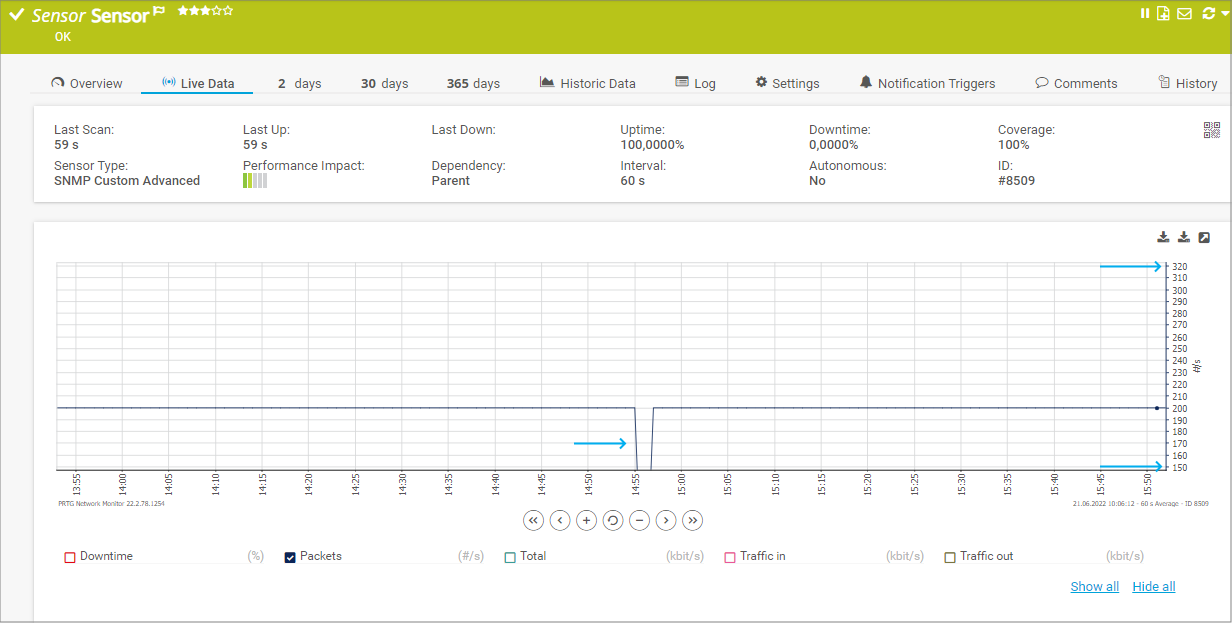Pause the sensor monitoring
This screenshot has width=1232, height=623.
click(1145, 13)
